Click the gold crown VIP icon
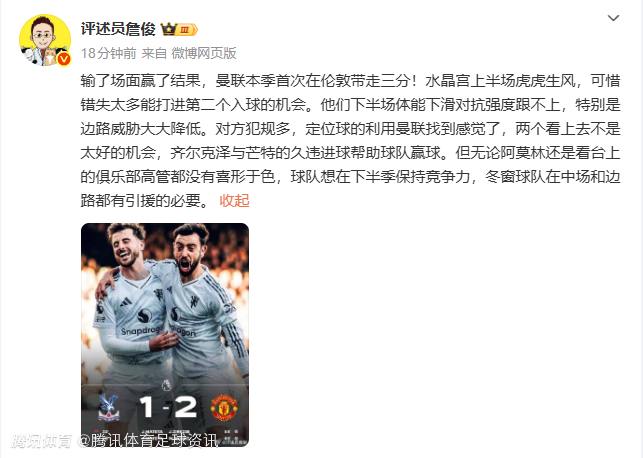The image size is (643, 458). click(x=169, y=30)
